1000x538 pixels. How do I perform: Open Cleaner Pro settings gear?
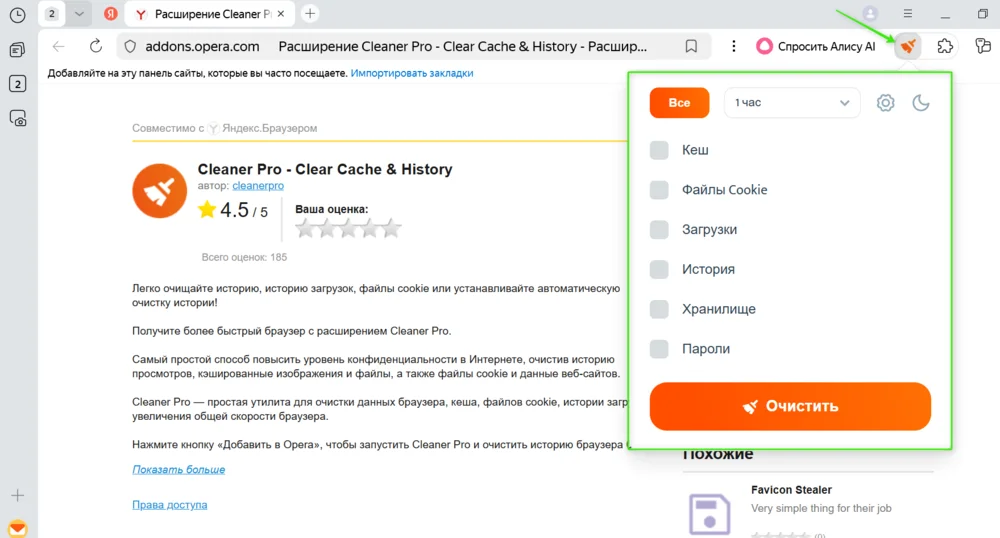click(885, 103)
